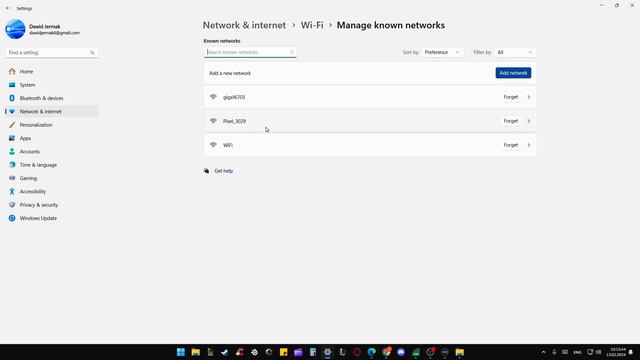640x360 pixels.
Task: Open Sticky Notes yellow icon in taskbar
Action: click(284, 352)
